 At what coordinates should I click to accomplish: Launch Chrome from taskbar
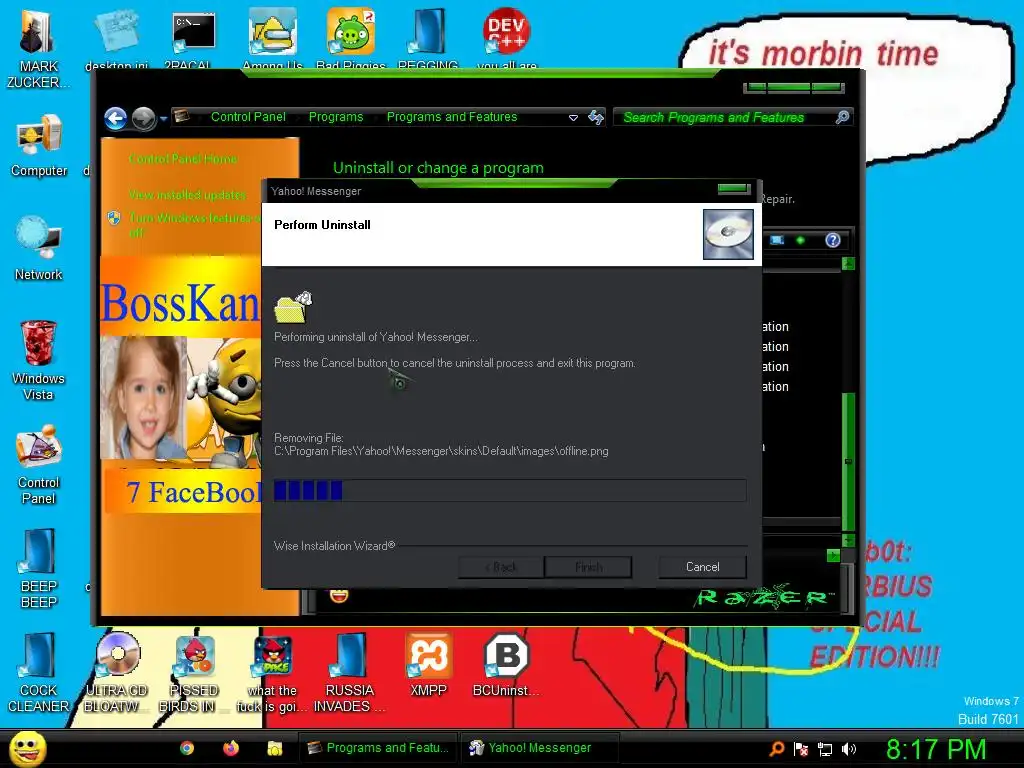(187, 748)
